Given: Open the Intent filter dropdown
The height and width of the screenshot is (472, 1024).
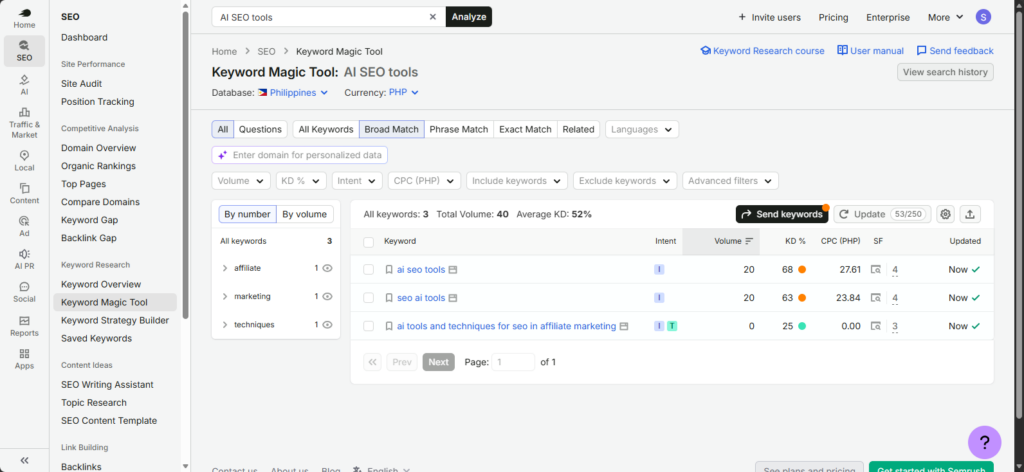Looking at the screenshot, I should point(357,181).
